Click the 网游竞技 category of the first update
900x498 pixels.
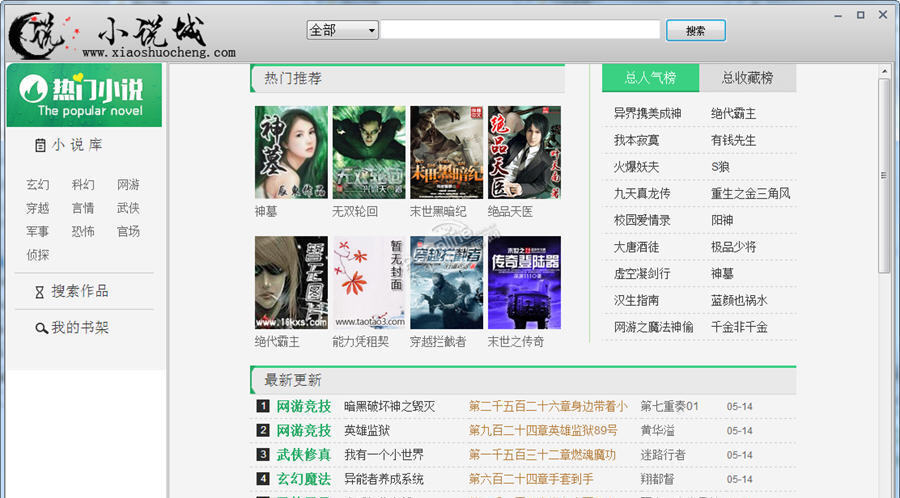[304, 406]
